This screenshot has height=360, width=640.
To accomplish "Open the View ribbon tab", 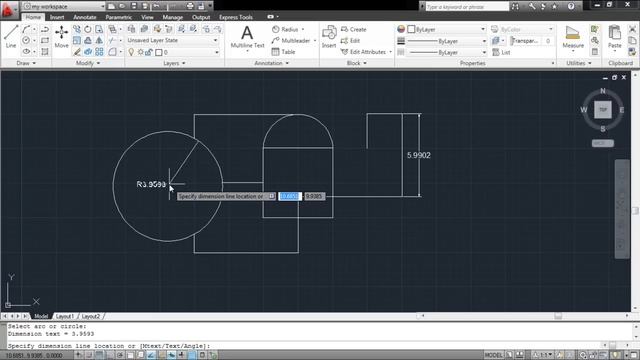I will point(147,17).
